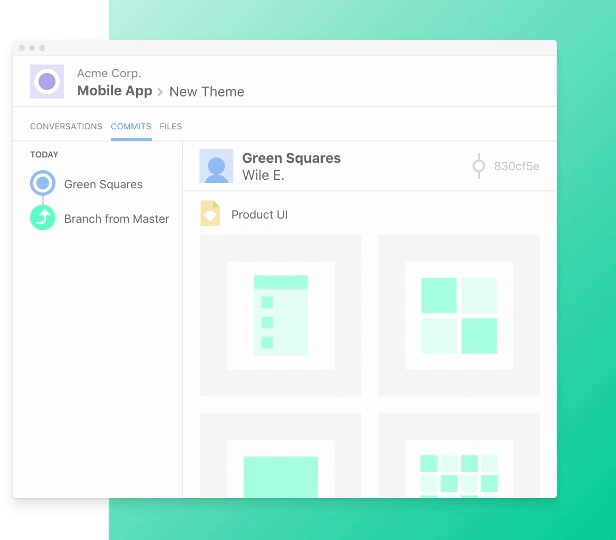Click the Green Squares commit title heading

point(292,158)
